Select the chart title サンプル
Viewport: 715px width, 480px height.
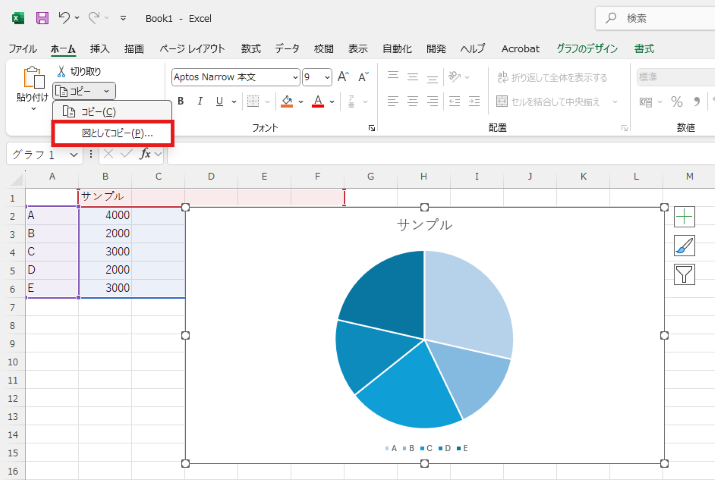point(425,225)
